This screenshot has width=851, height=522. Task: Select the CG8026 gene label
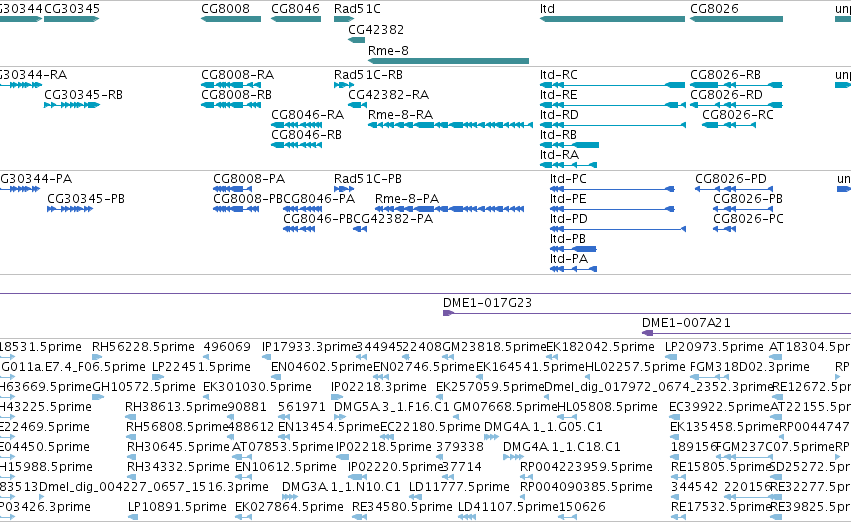coord(714,9)
